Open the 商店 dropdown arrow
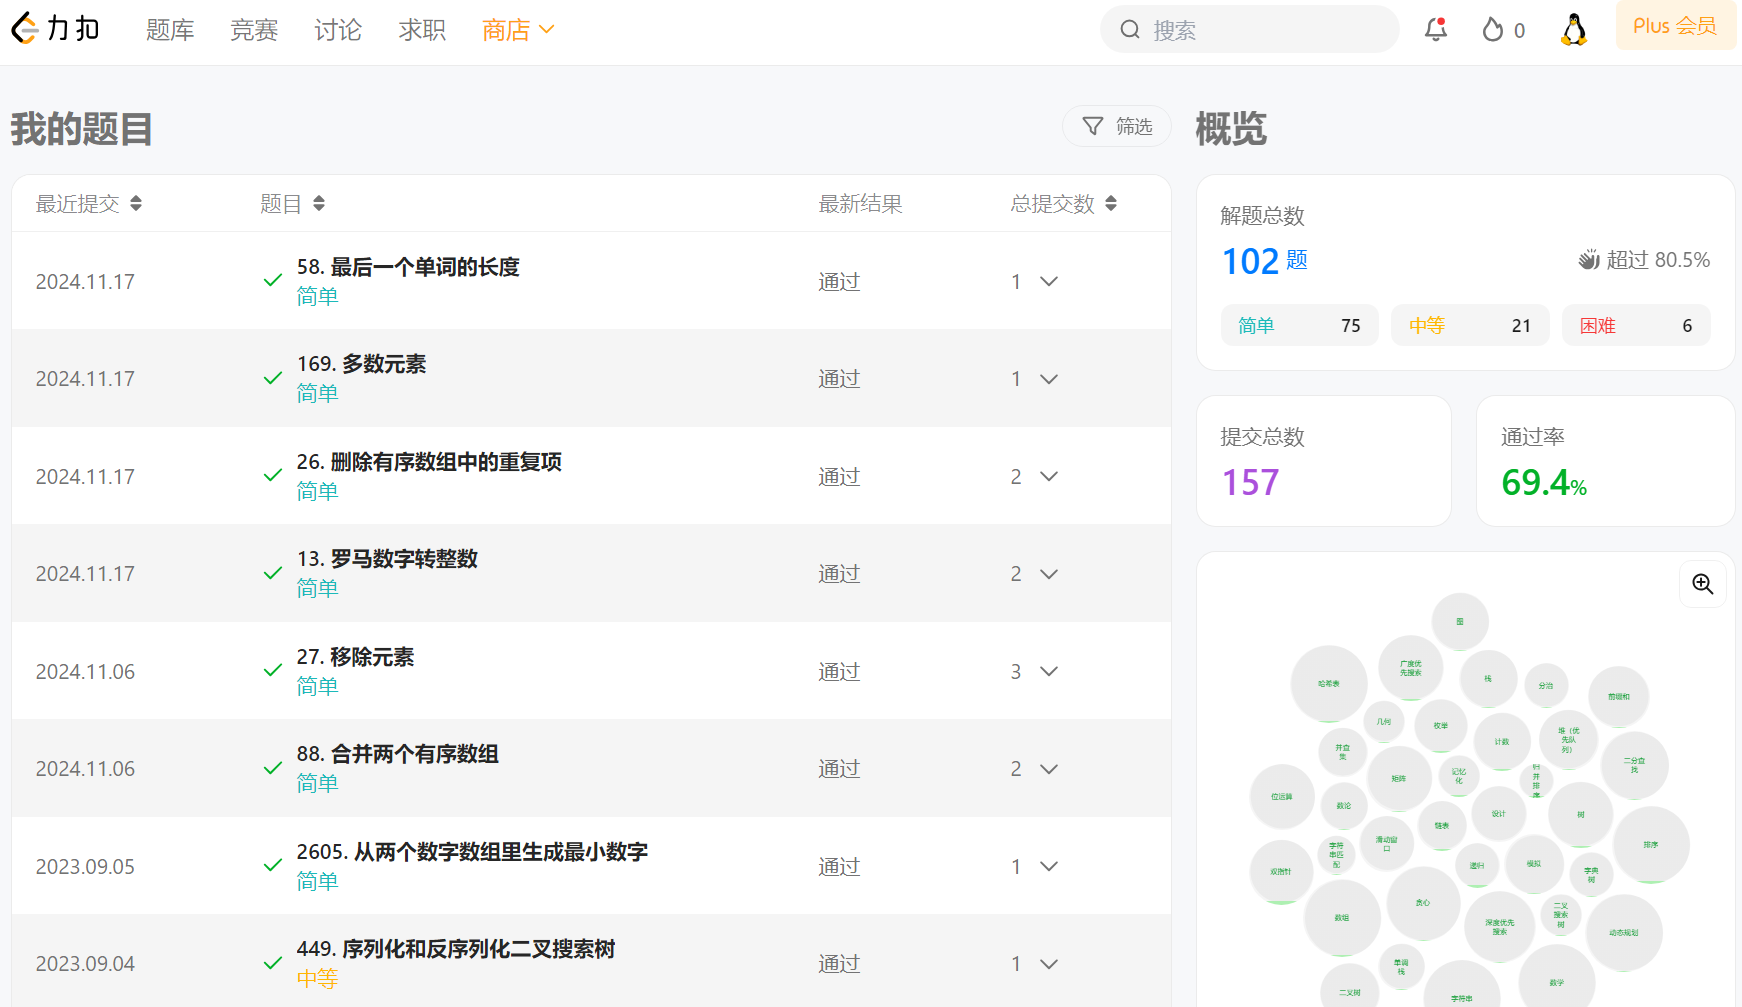 (x=546, y=30)
